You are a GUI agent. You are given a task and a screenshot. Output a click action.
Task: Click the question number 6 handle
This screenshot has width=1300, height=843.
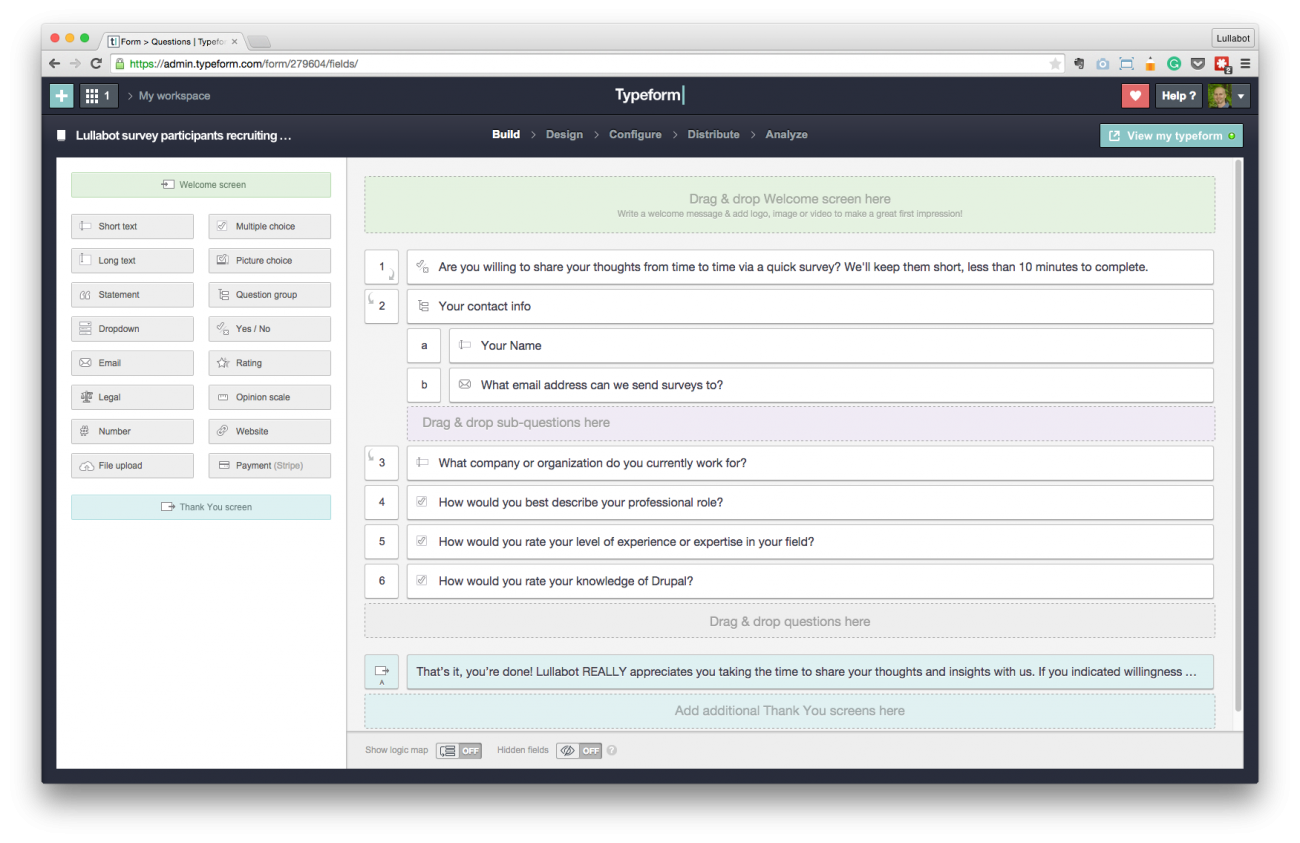point(381,581)
